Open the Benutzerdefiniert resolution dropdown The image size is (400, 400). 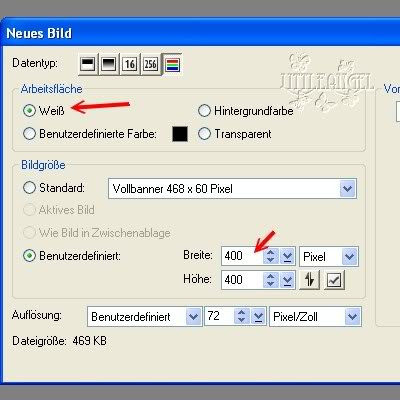(x=144, y=316)
